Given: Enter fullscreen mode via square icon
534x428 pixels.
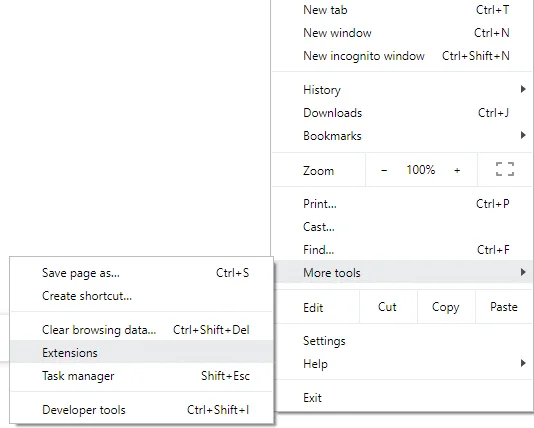Looking at the screenshot, I should (505, 169).
